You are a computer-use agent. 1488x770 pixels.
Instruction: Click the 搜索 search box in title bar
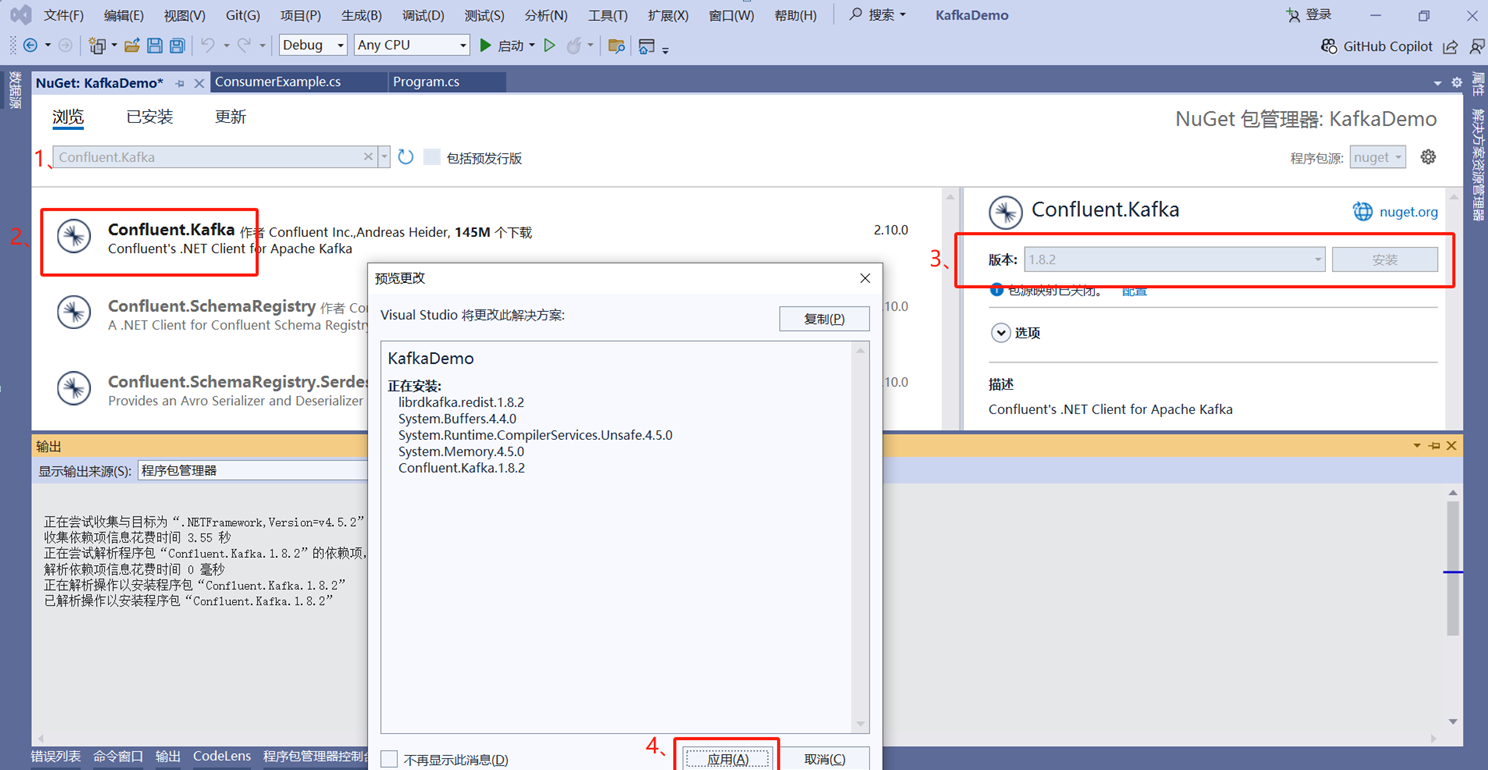(x=877, y=15)
